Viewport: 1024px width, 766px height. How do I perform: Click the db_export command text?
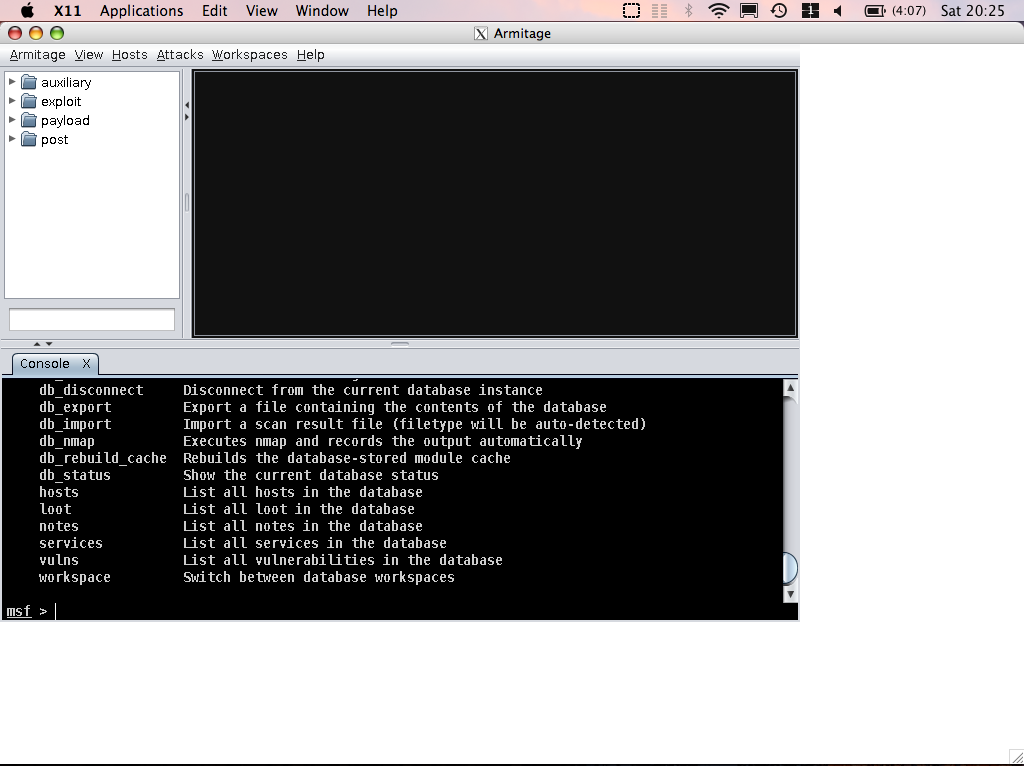(x=75, y=407)
